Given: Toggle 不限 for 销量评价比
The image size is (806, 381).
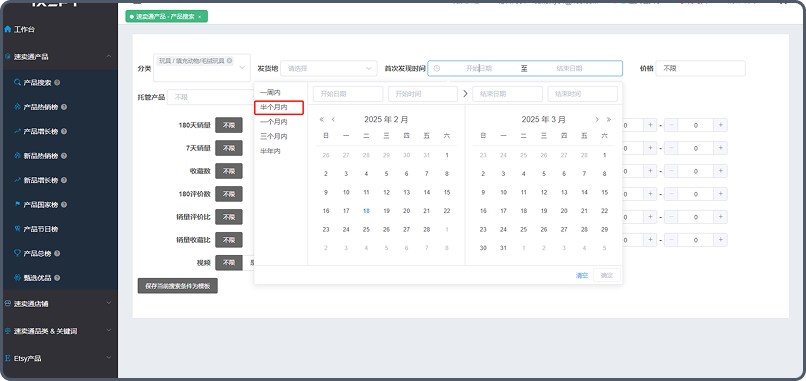Looking at the screenshot, I should [229, 217].
